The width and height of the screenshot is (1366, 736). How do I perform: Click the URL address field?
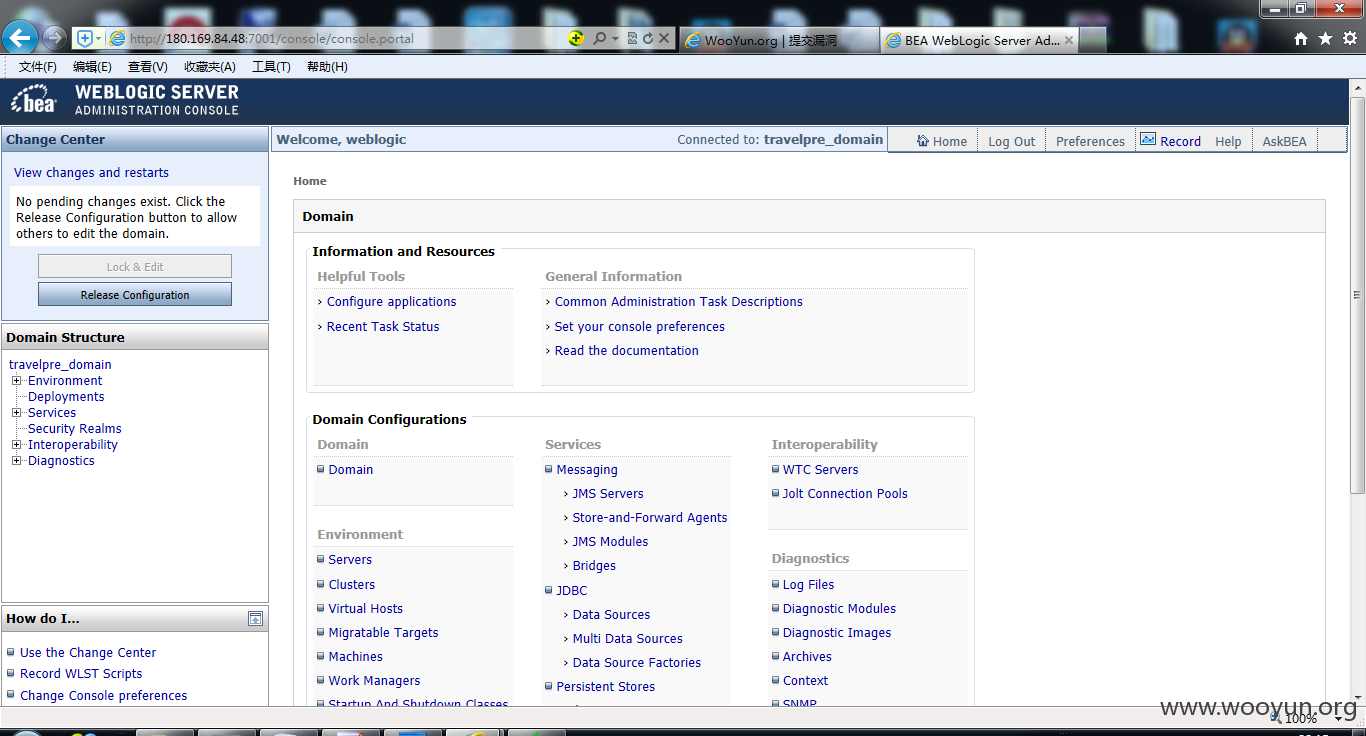(340, 38)
